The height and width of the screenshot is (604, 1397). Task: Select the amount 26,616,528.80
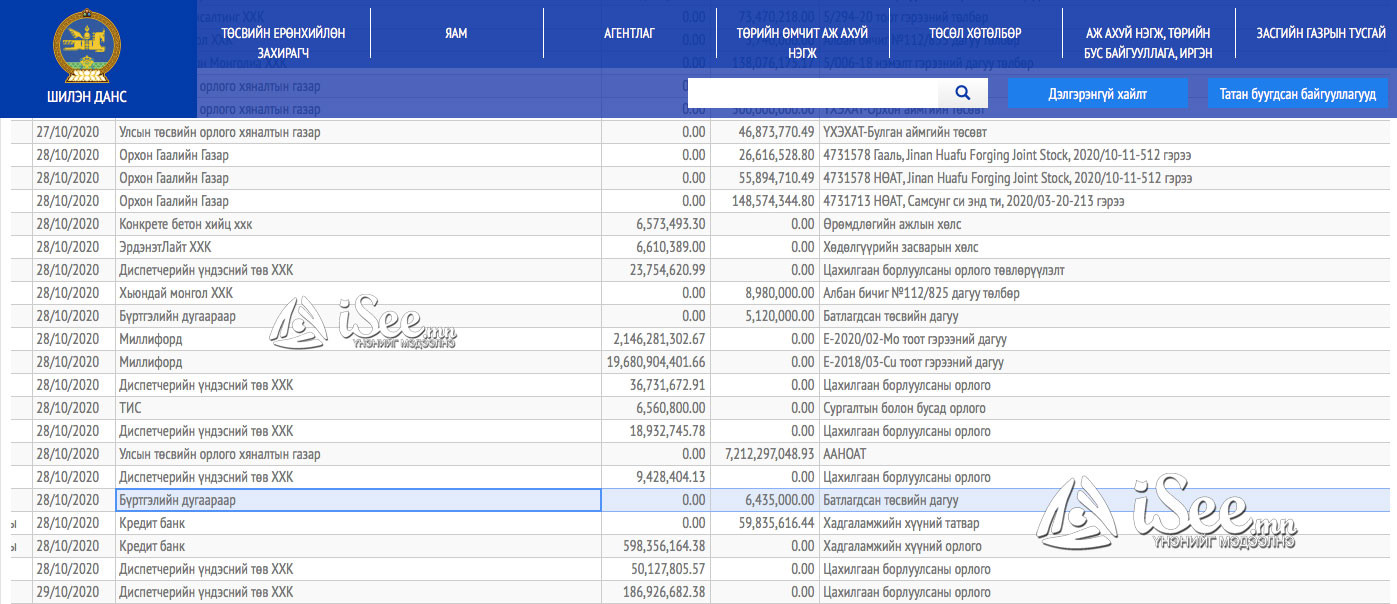pos(764,155)
